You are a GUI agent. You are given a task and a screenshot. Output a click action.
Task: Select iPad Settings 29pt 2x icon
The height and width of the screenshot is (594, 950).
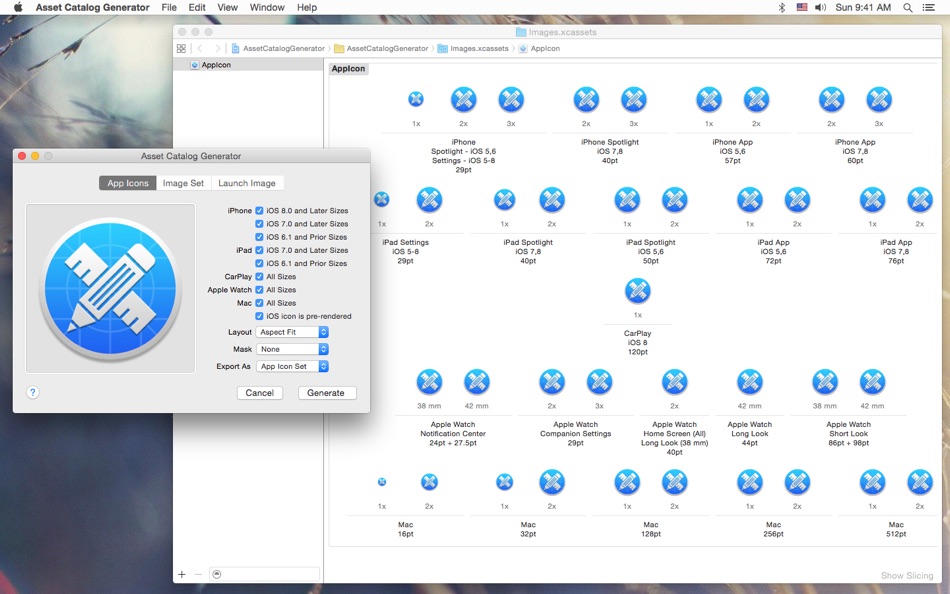point(429,199)
